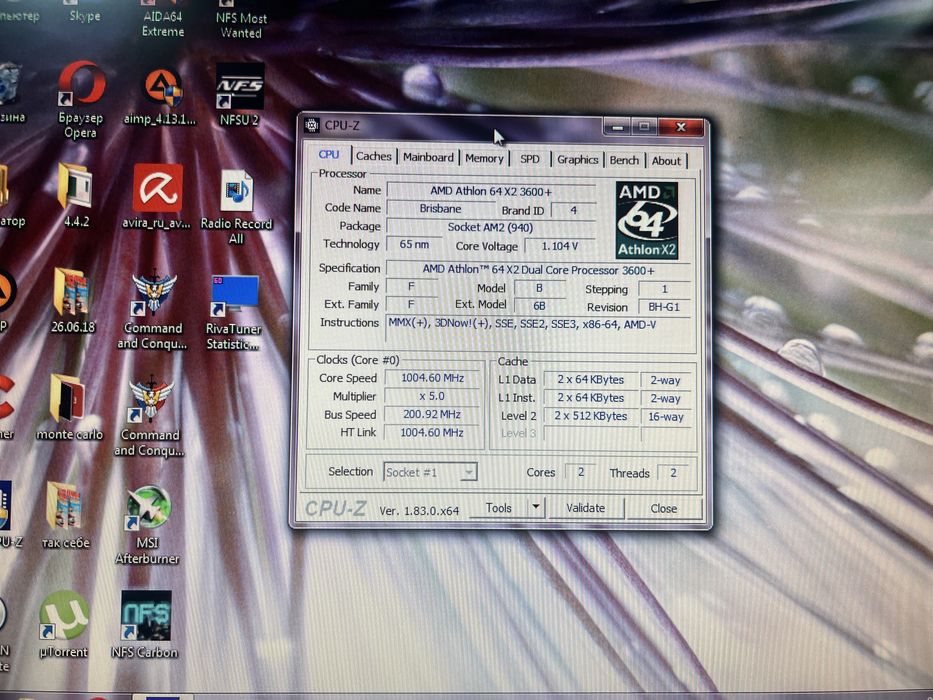Open the Bench tab
Screen dimensions: 933x700
[624, 160]
